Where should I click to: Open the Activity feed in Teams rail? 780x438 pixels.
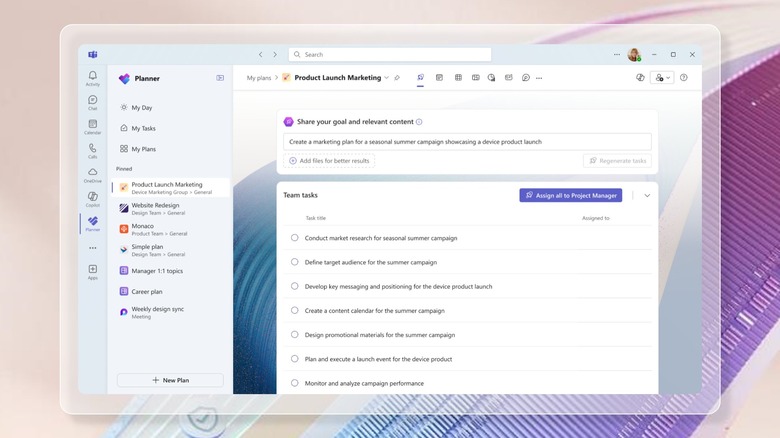pyautogui.click(x=92, y=78)
